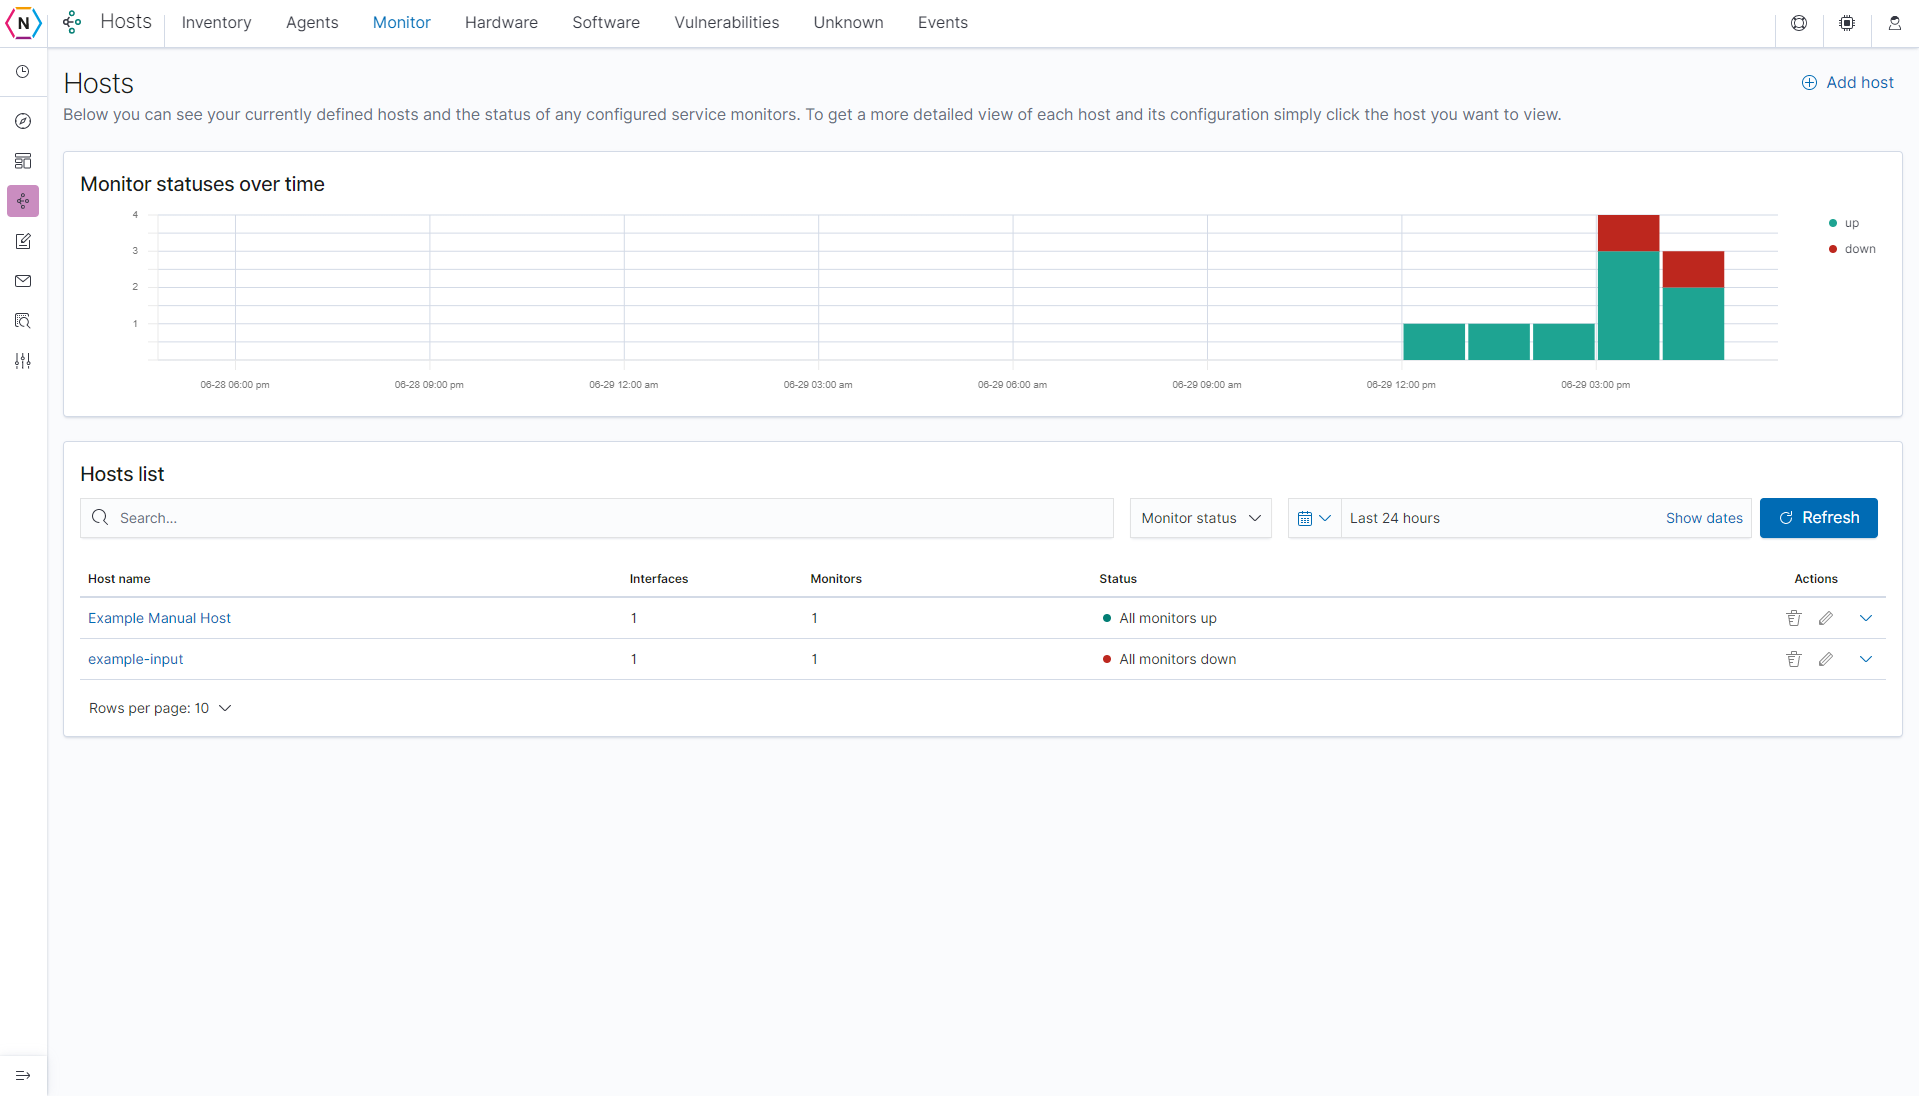Expand example-input row details
1919x1096 pixels.
point(1866,659)
